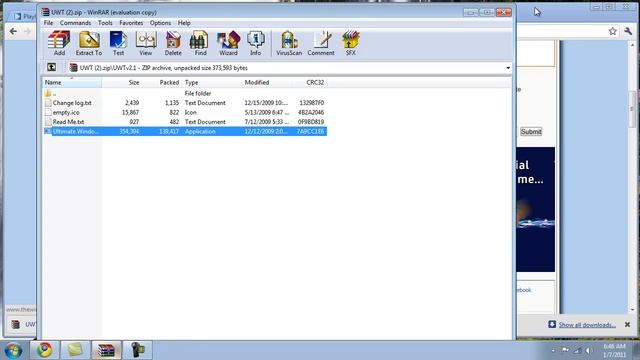The width and height of the screenshot is (640, 360).
Task: Click the Submit button in Chrome
Action: (531, 131)
